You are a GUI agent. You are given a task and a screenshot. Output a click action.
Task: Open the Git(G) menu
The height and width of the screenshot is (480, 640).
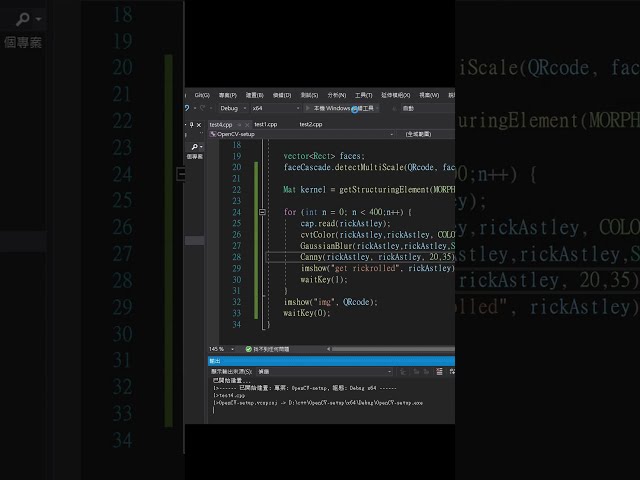tap(202, 95)
